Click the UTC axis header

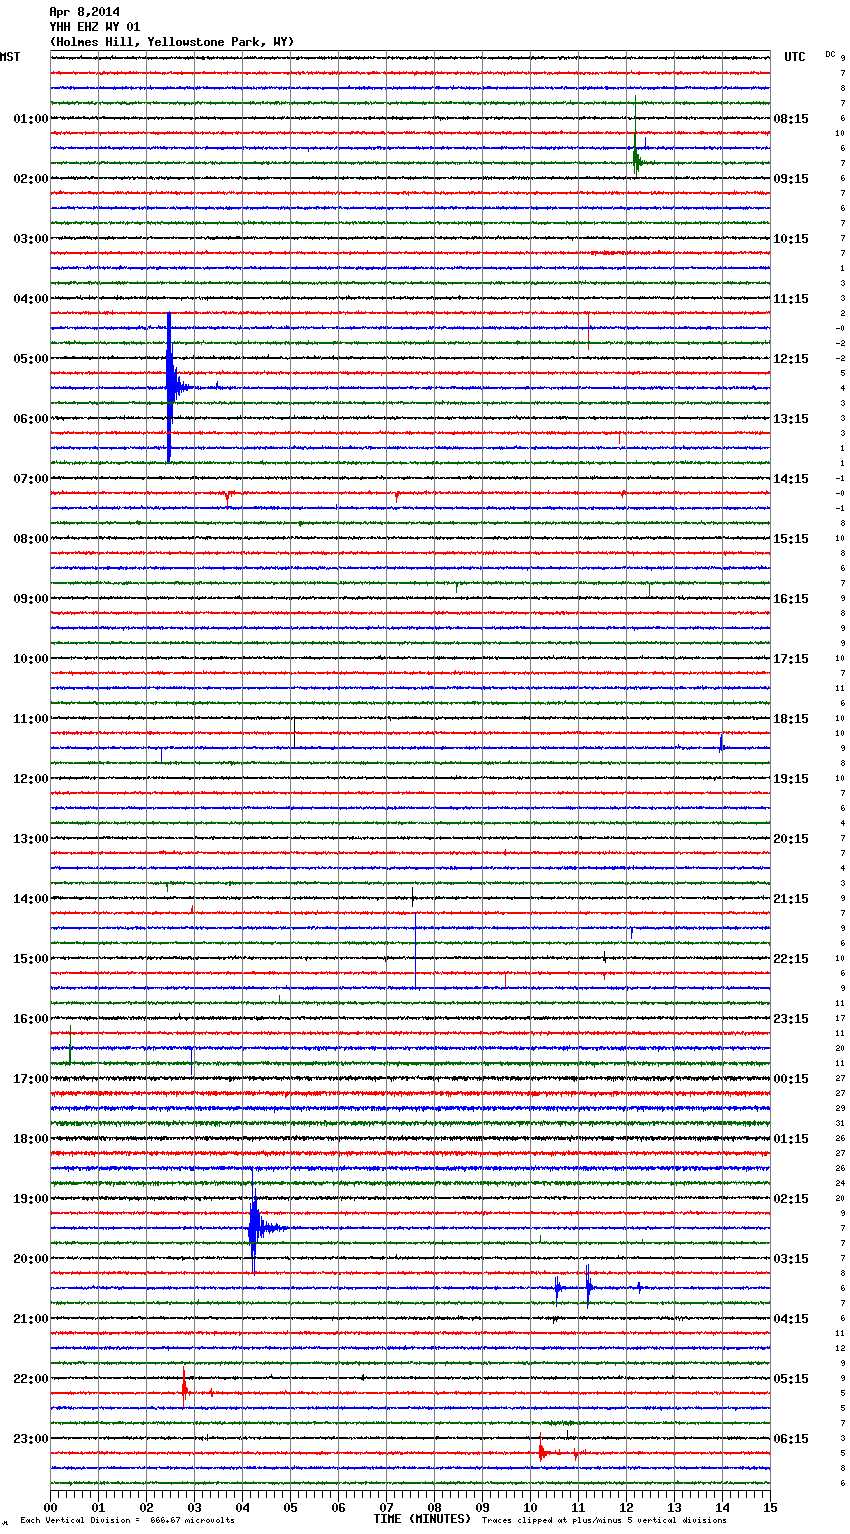pos(794,57)
